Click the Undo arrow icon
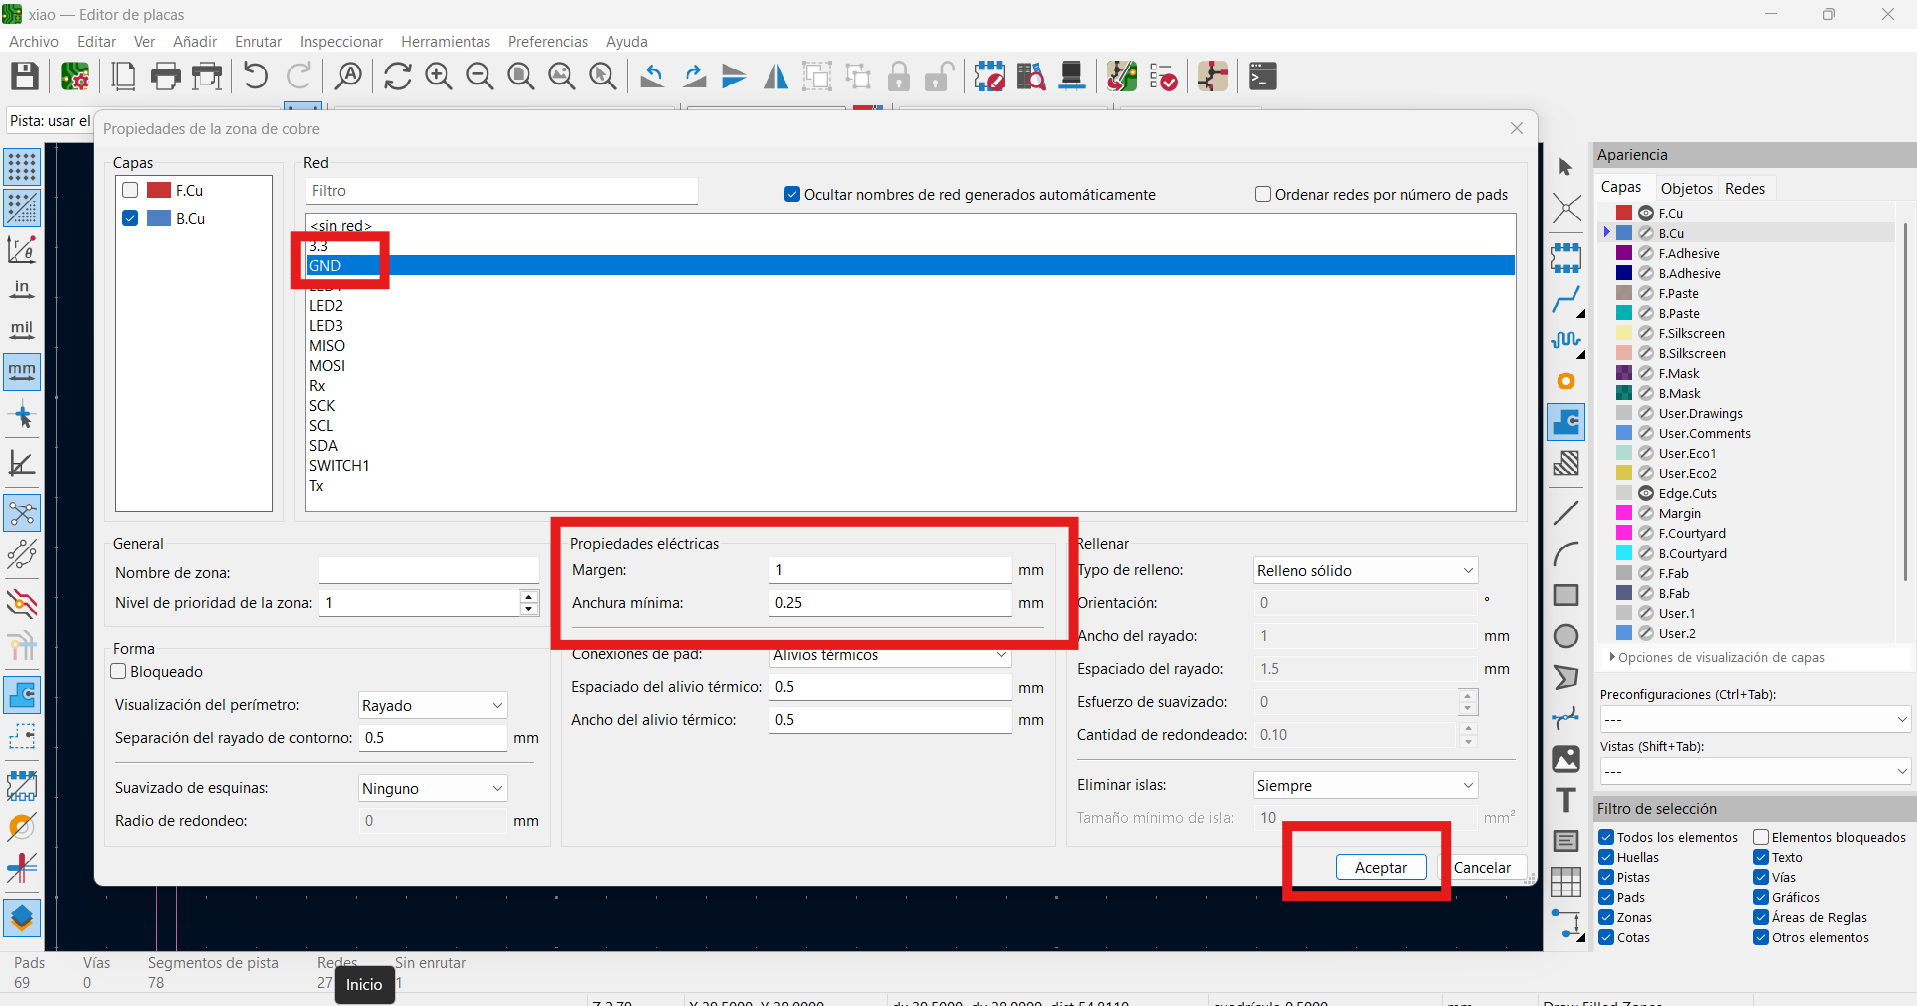The image size is (1917, 1006). [x=256, y=76]
